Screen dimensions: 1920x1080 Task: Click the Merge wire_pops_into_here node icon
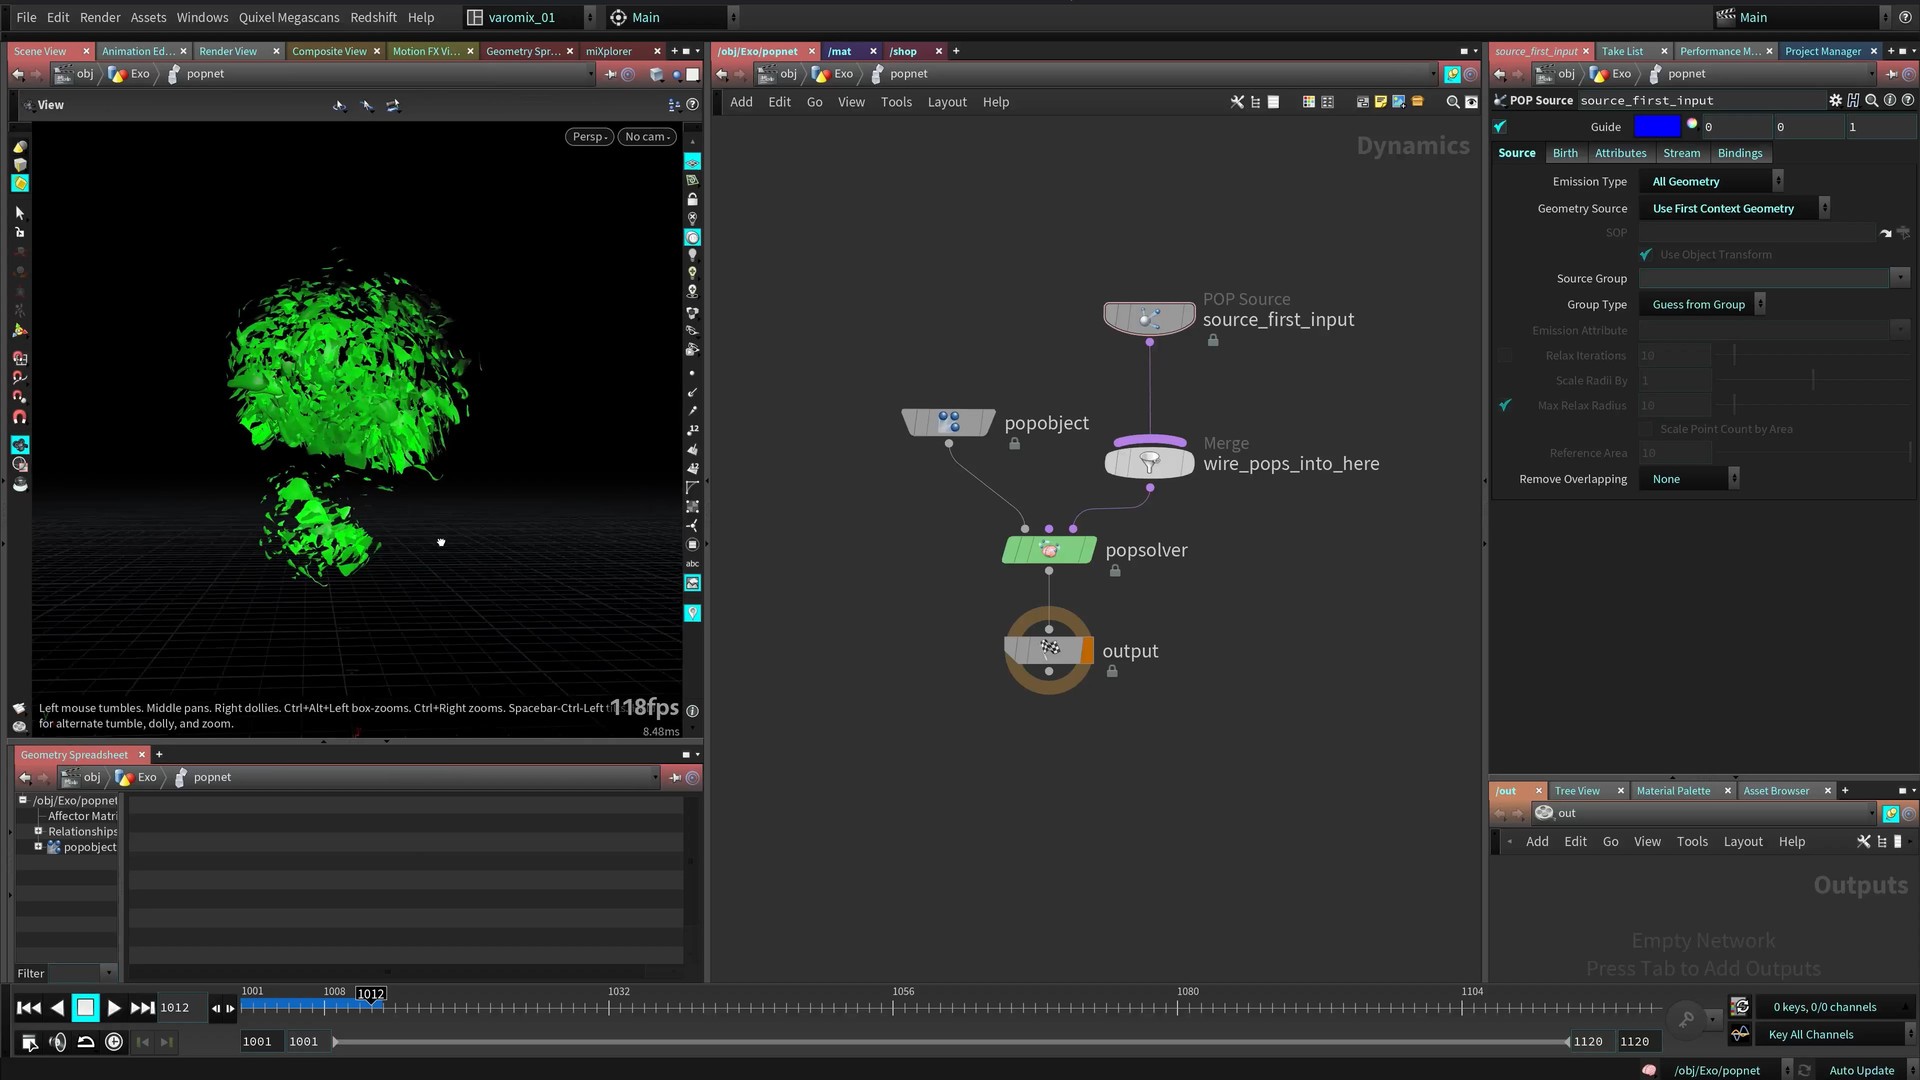[1149, 462]
